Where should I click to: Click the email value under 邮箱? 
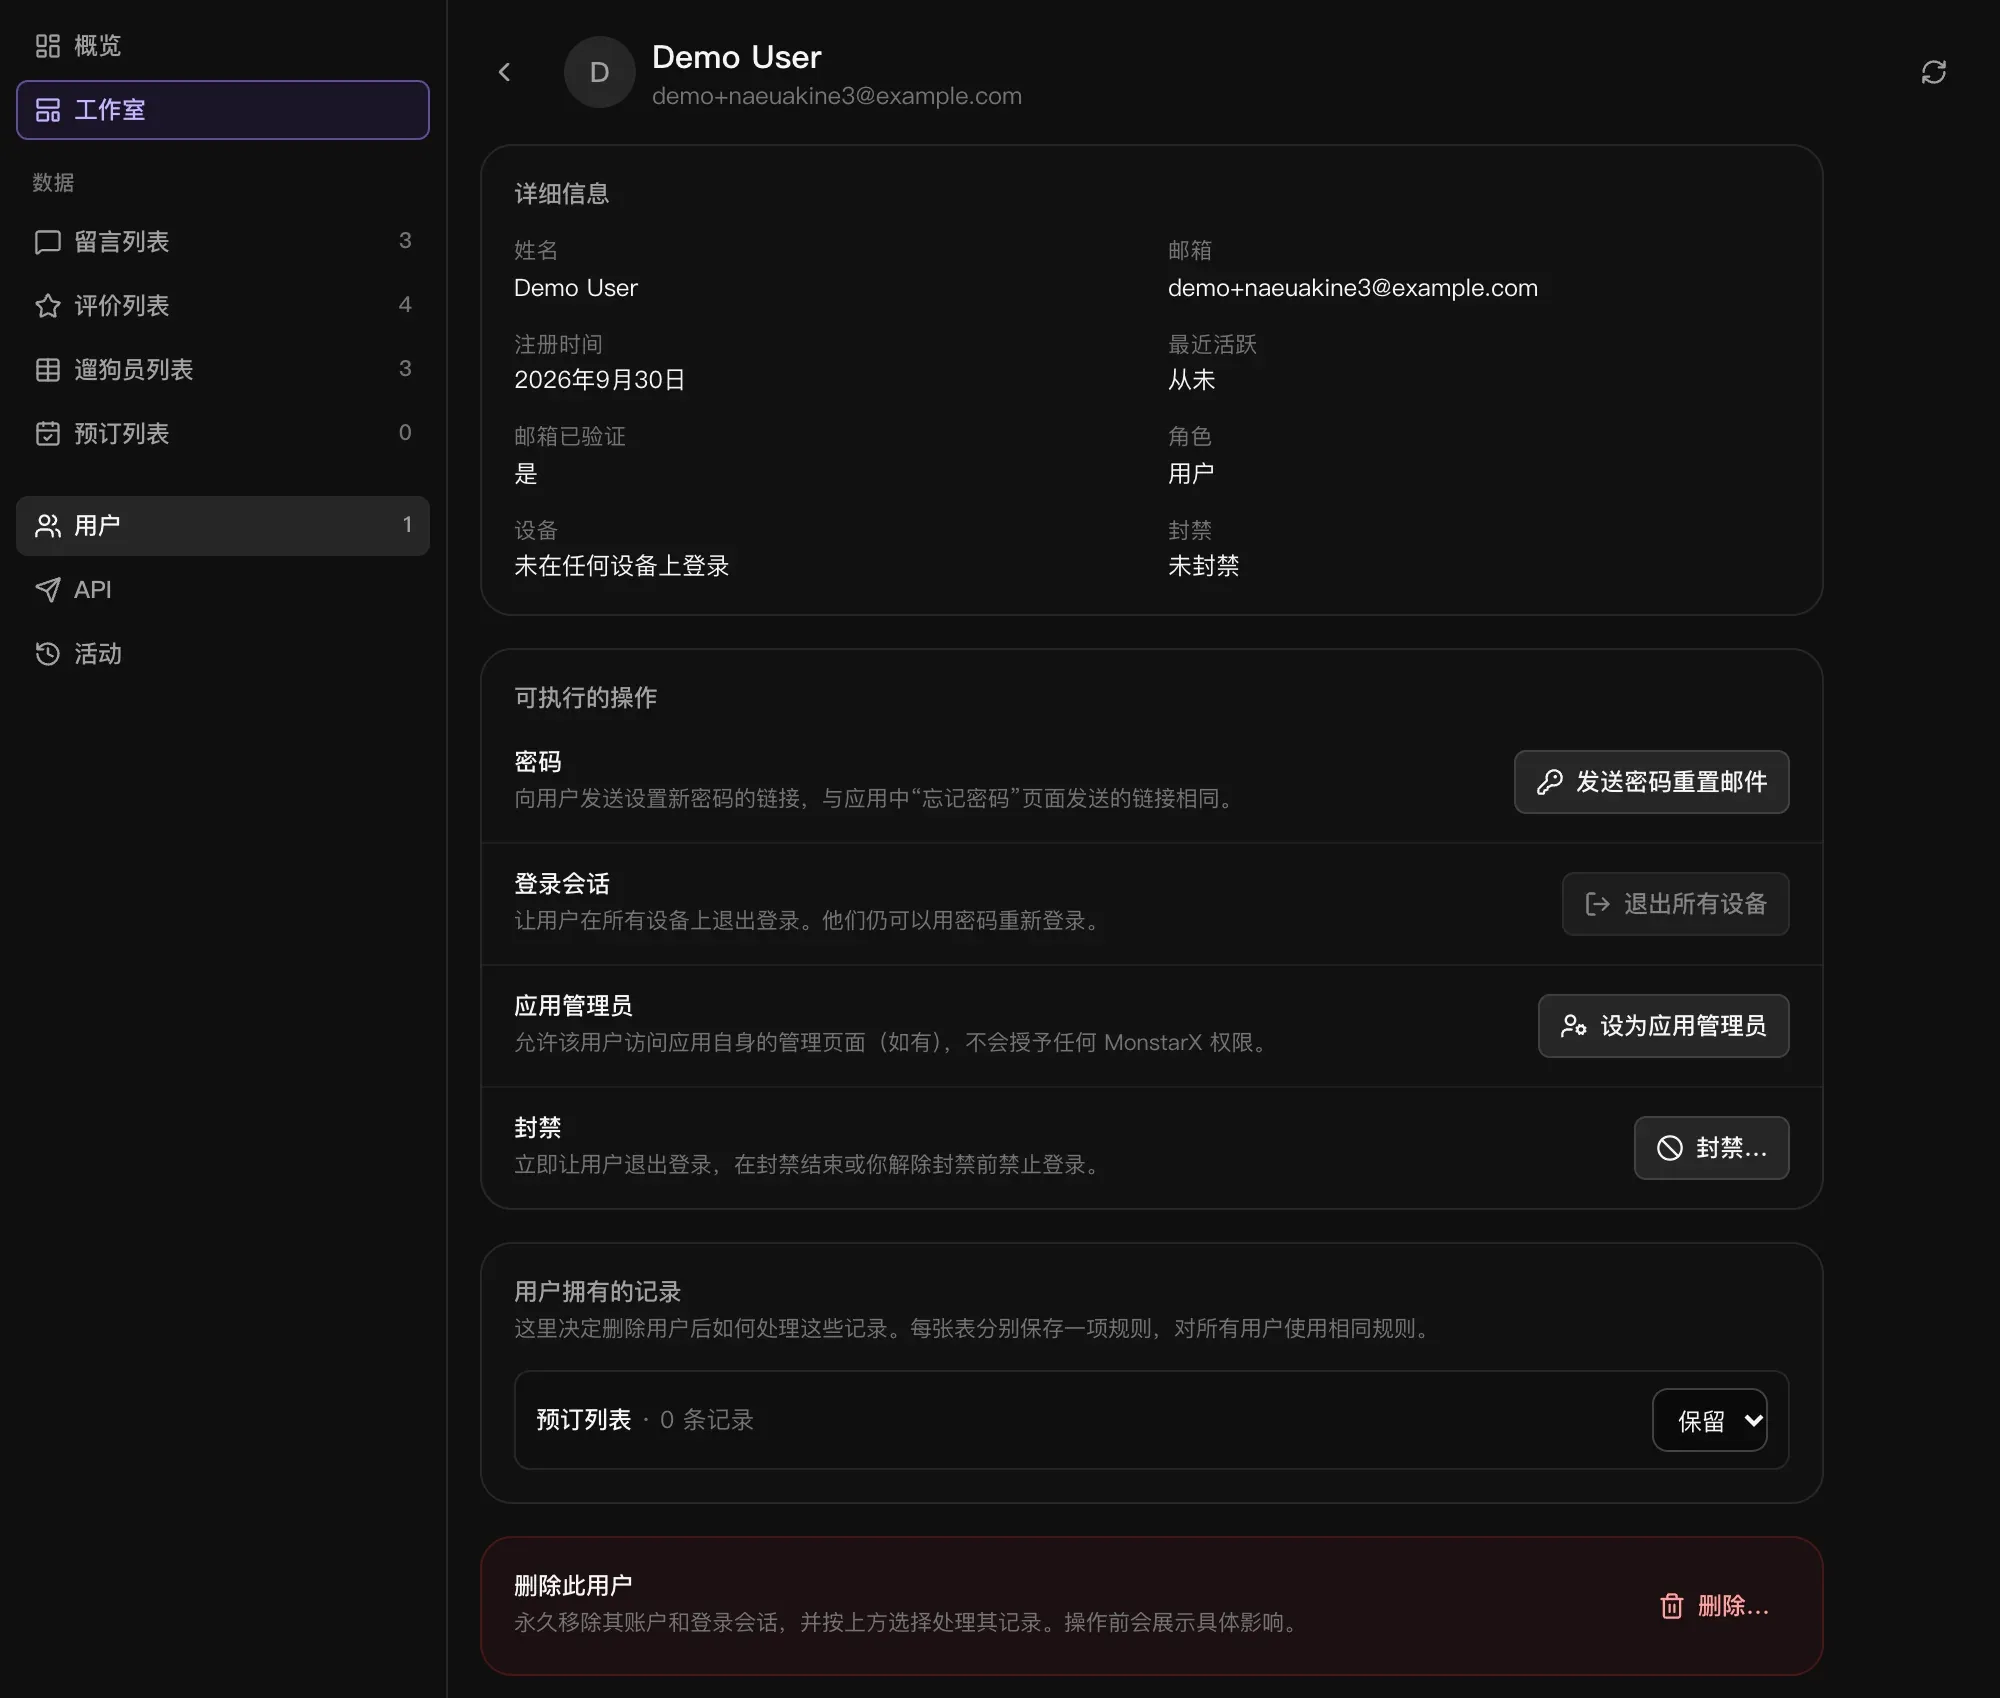pyautogui.click(x=1353, y=288)
